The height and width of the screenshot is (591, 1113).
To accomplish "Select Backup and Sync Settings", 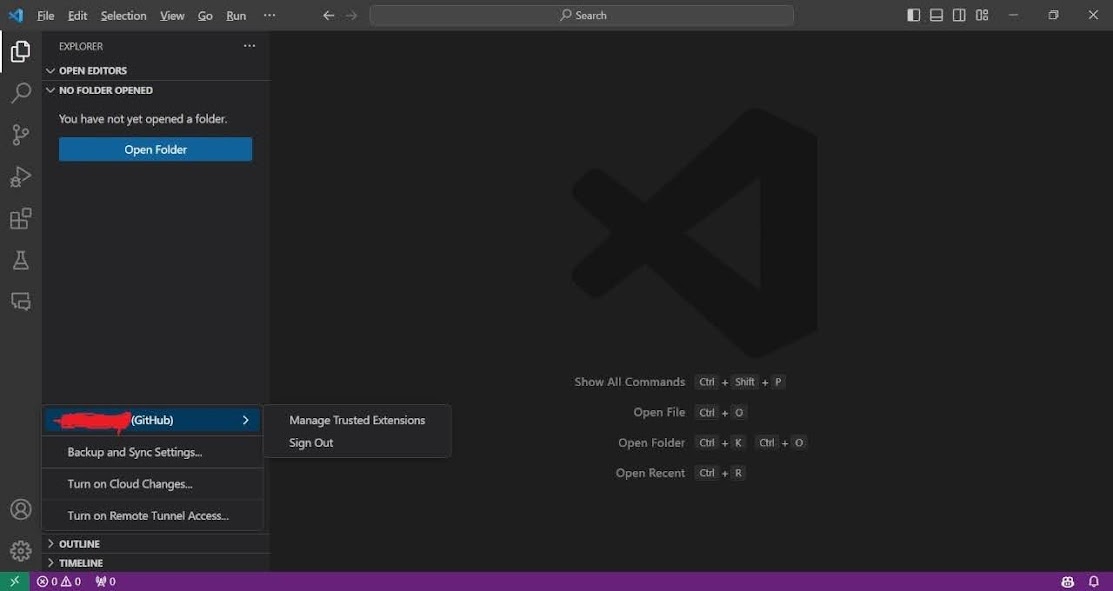I will (153, 452).
